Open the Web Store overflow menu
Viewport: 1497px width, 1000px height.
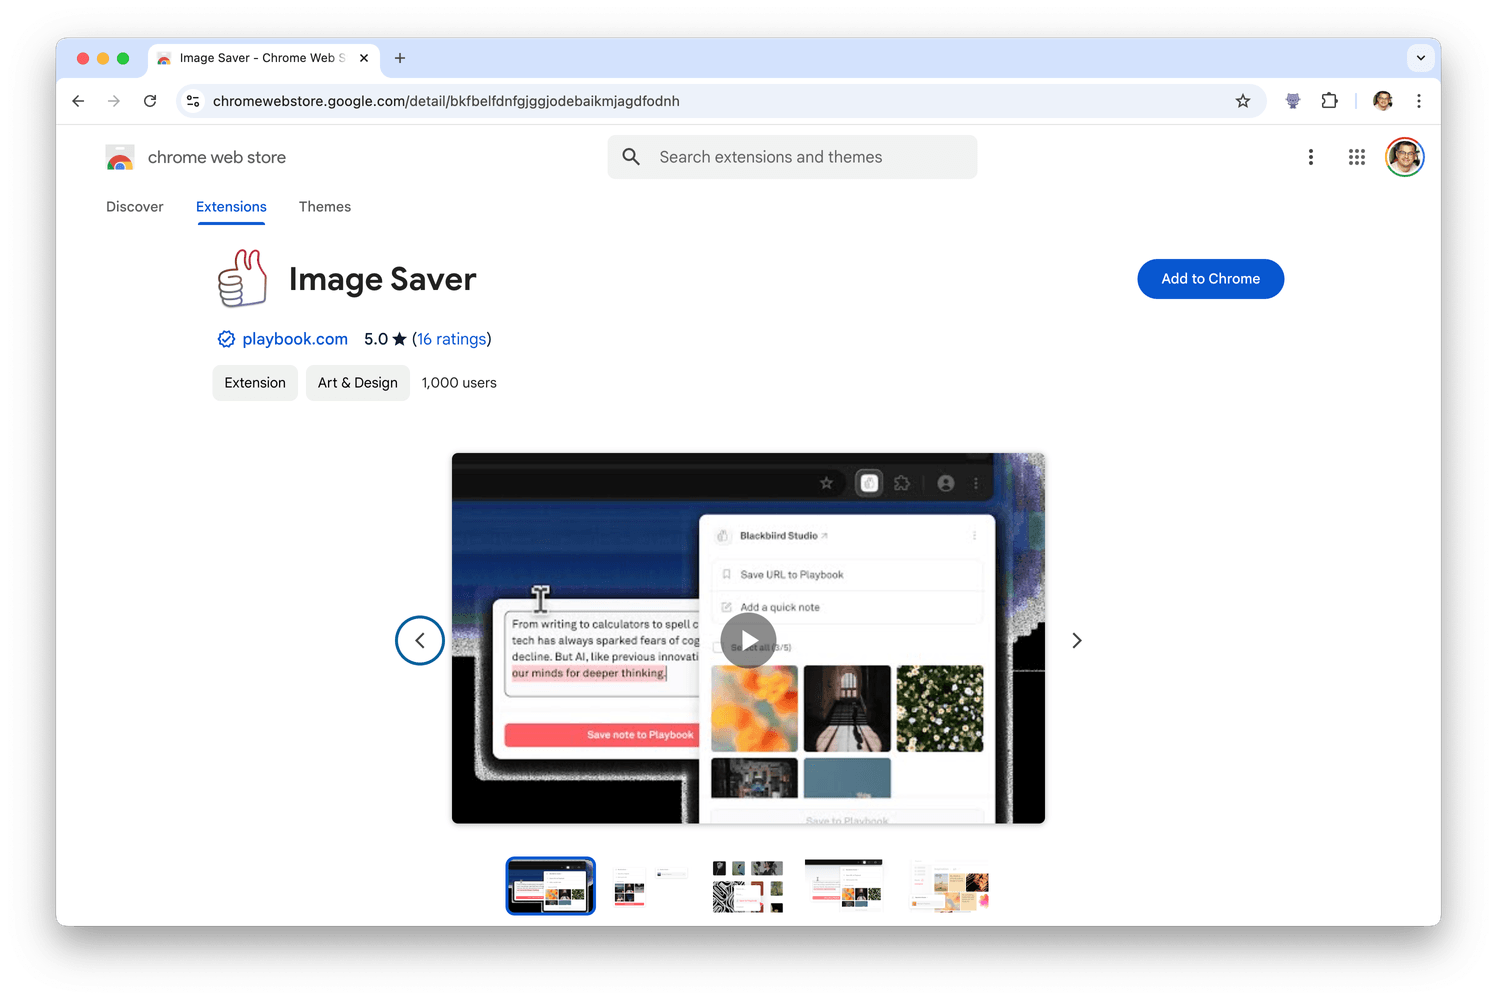click(1311, 157)
